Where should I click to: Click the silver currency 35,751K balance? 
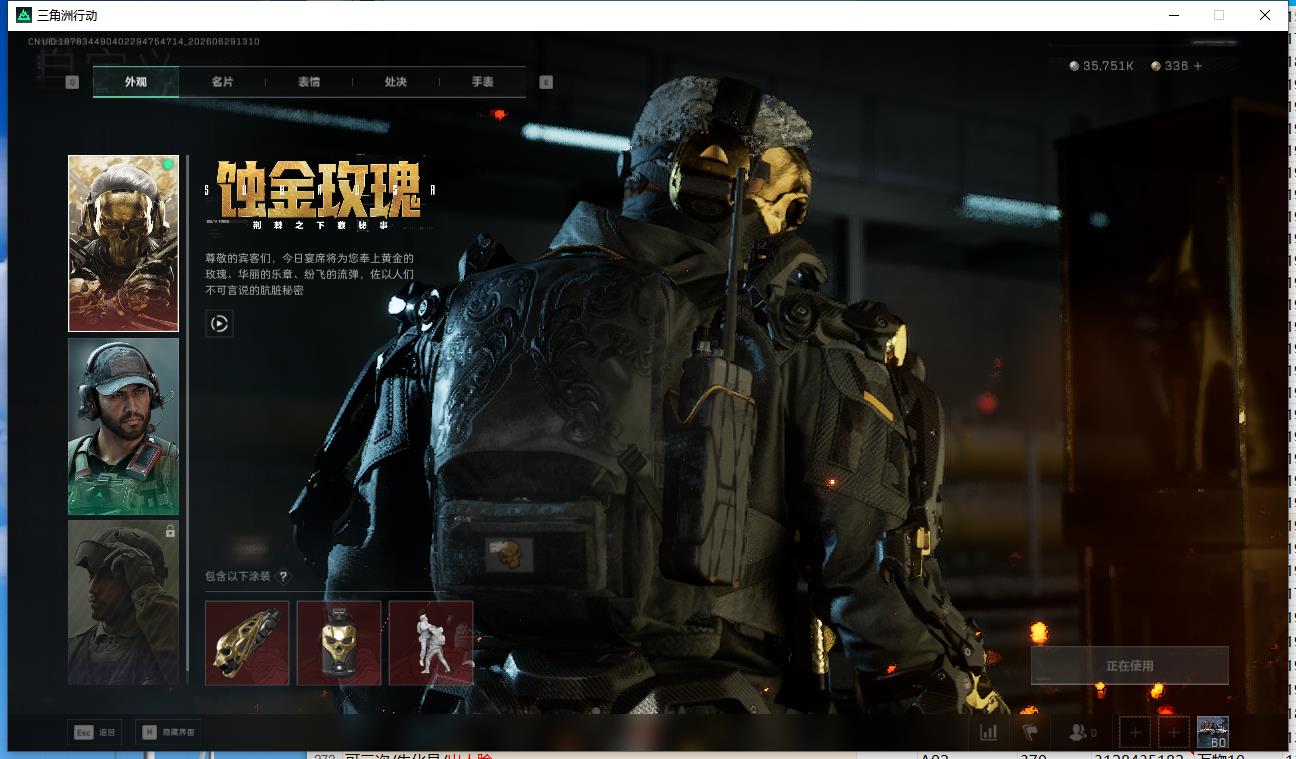[1101, 66]
